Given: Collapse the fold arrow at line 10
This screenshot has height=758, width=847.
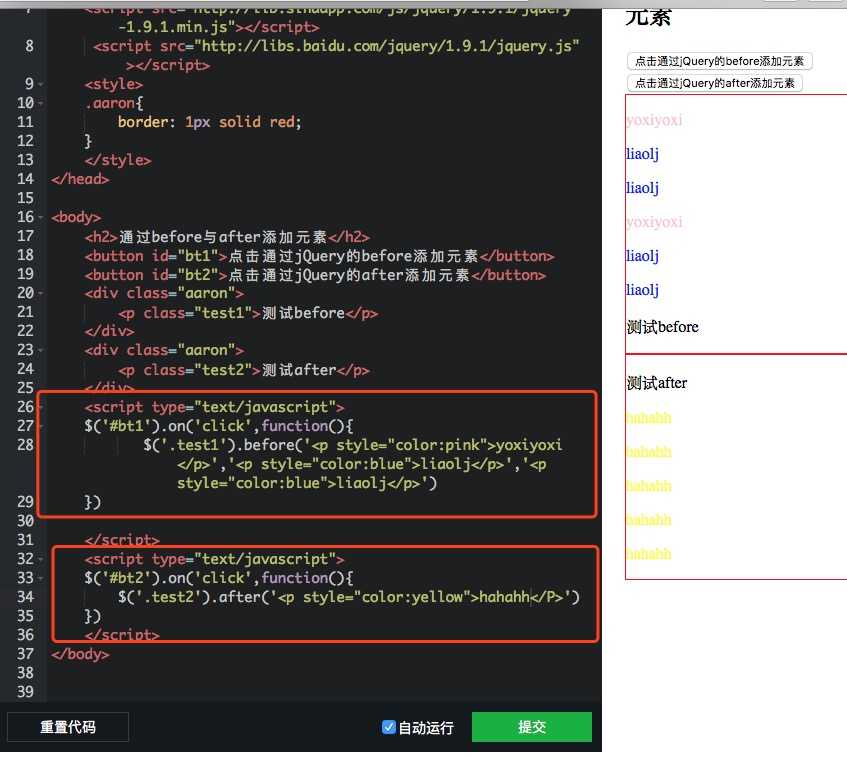Looking at the screenshot, I should pos(41,103).
